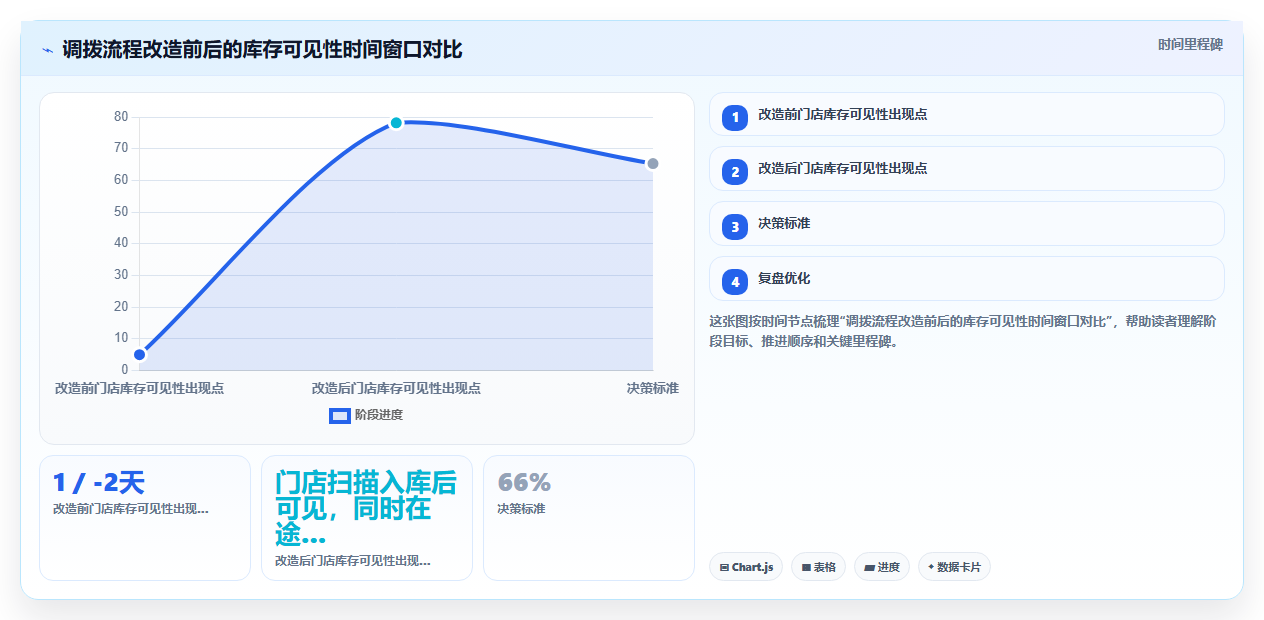Click the 1 / -2天 card value

[x=99, y=483]
